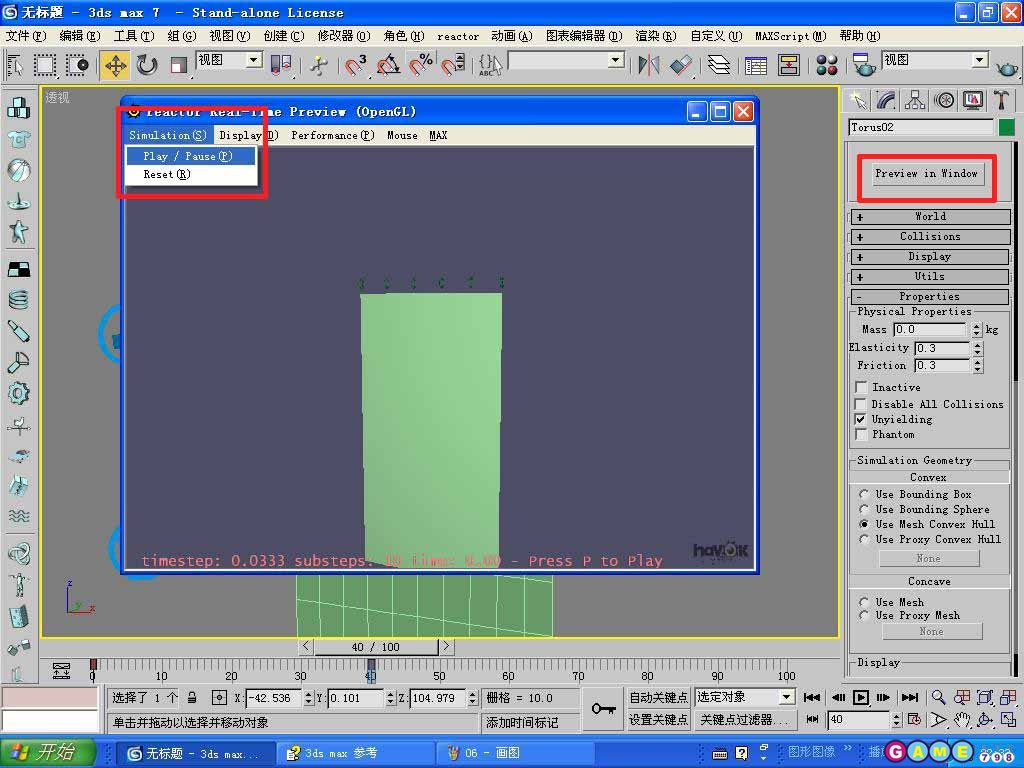This screenshot has height=768, width=1024.
Task: Toggle the selection lock padlock icon
Action: 193,697
